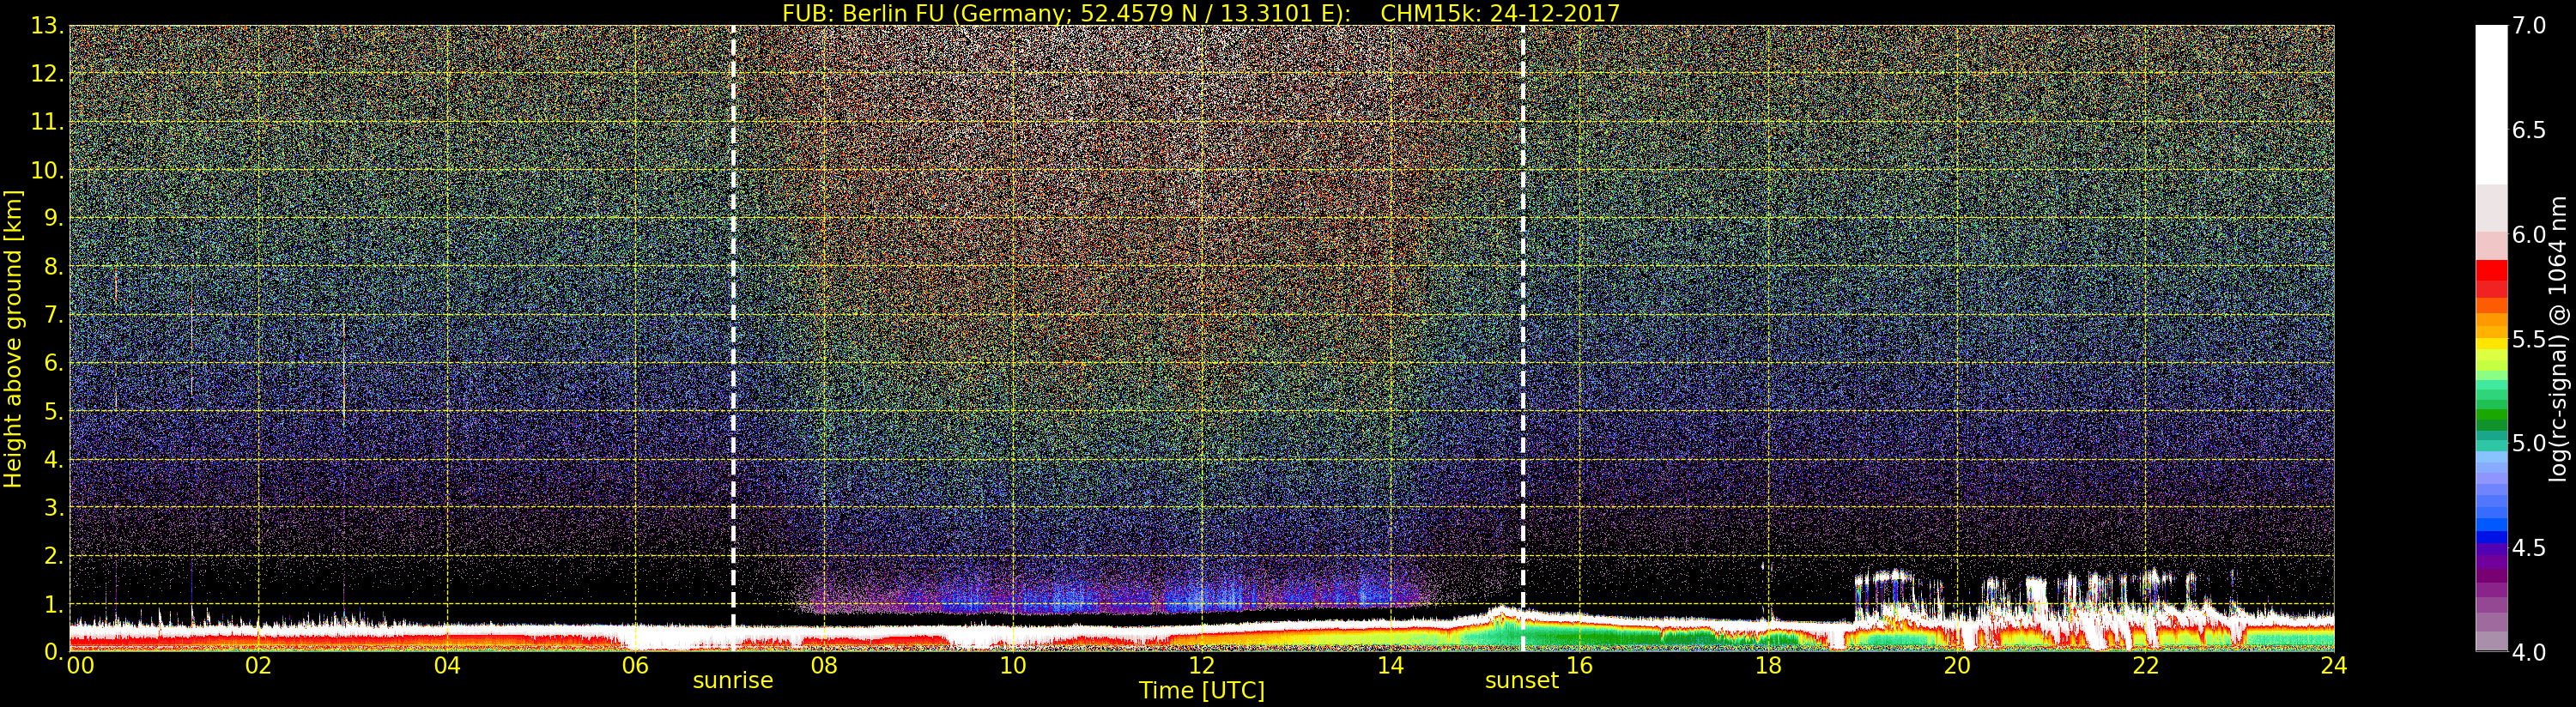Click the '4.0' colorbar tick label
This screenshot has height=707, width=2576.
(2529, 652)
